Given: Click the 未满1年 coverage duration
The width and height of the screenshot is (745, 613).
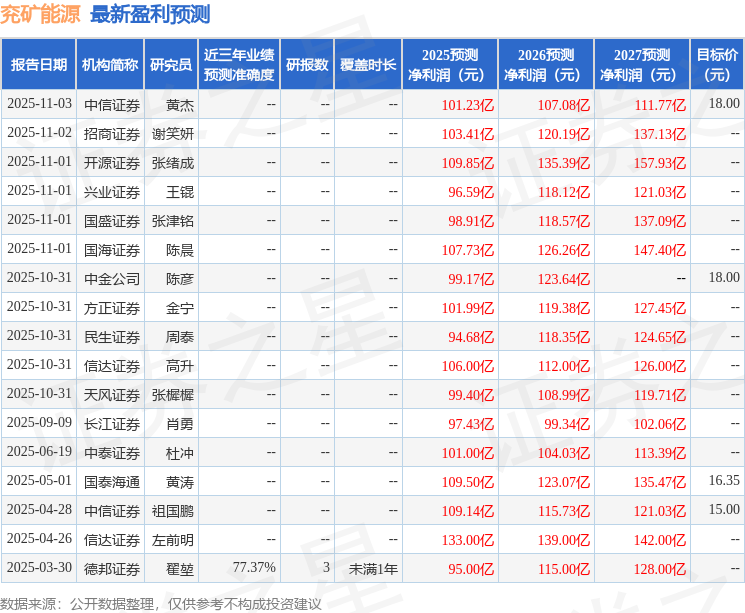Looking at the screenshot, I should point(373,569).
